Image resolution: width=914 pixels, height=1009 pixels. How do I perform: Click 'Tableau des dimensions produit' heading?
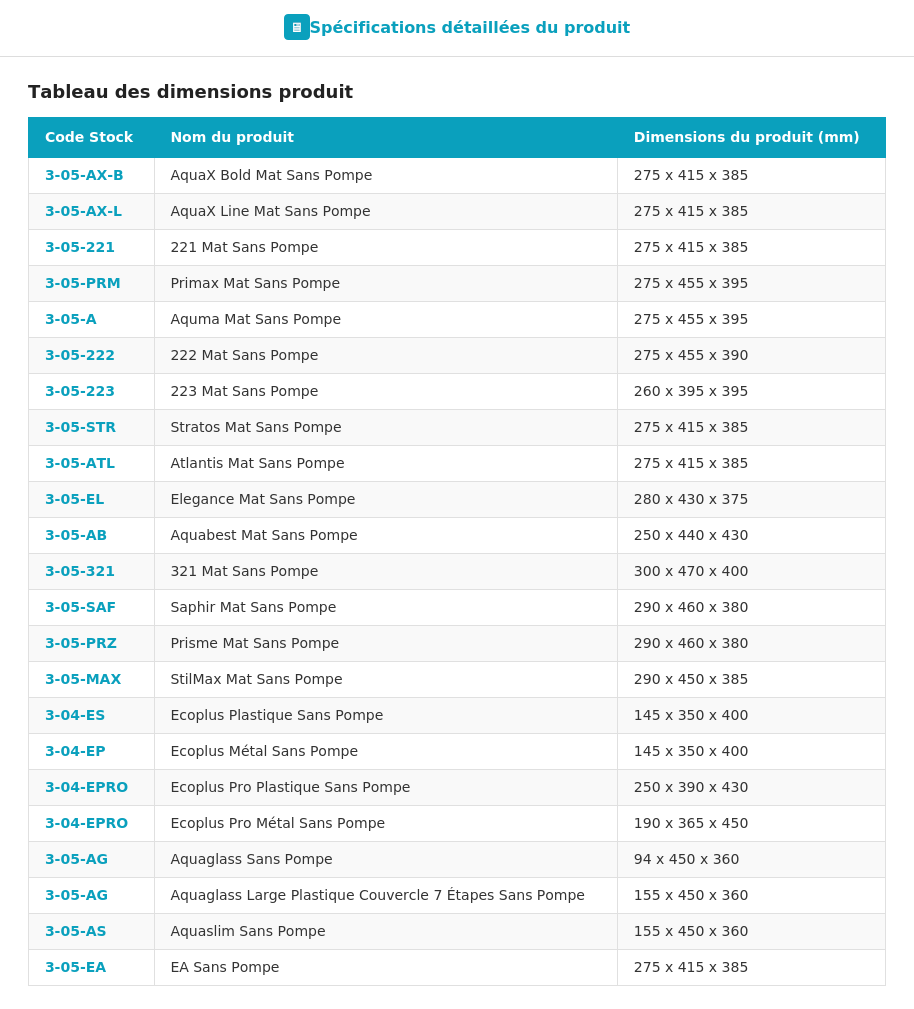[x=191, y=92]
